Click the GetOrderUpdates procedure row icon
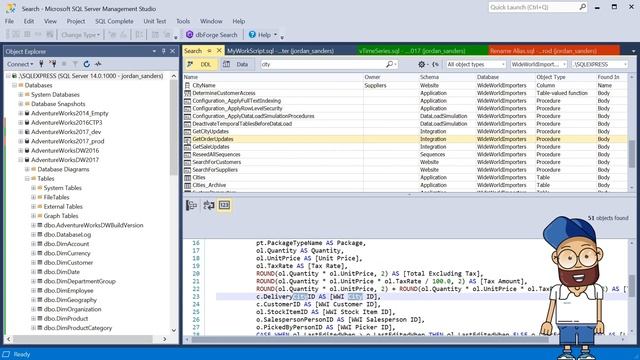The height and width of the screenshot is (360, 640). click(187, 139)
